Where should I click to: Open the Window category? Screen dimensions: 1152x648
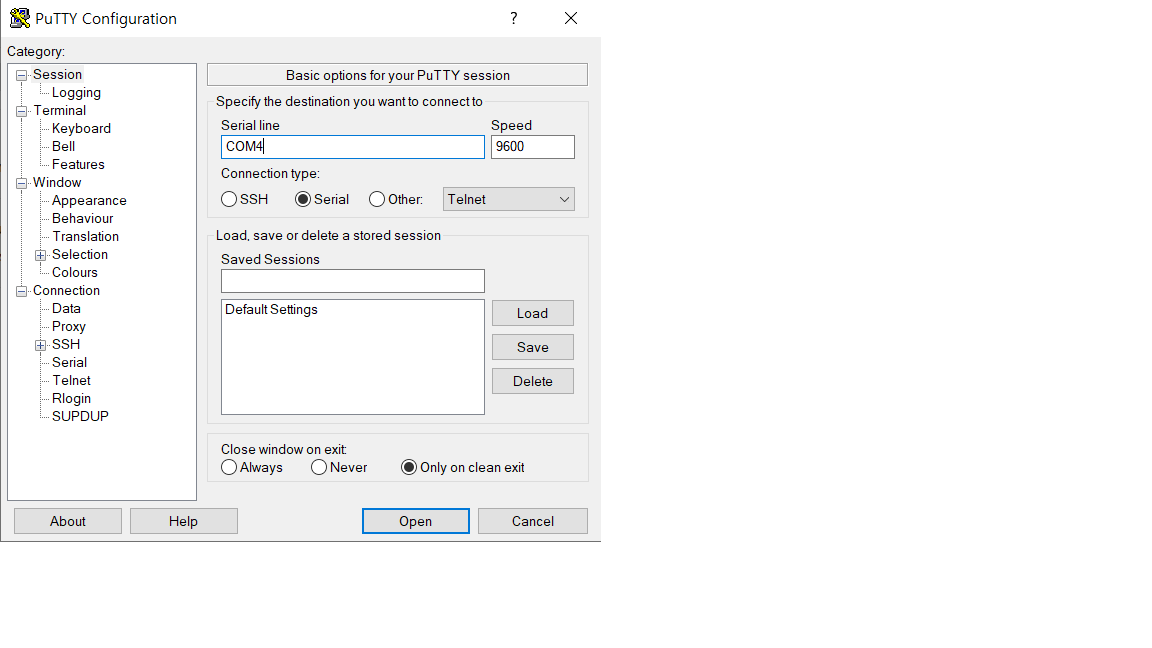point(57,182)
